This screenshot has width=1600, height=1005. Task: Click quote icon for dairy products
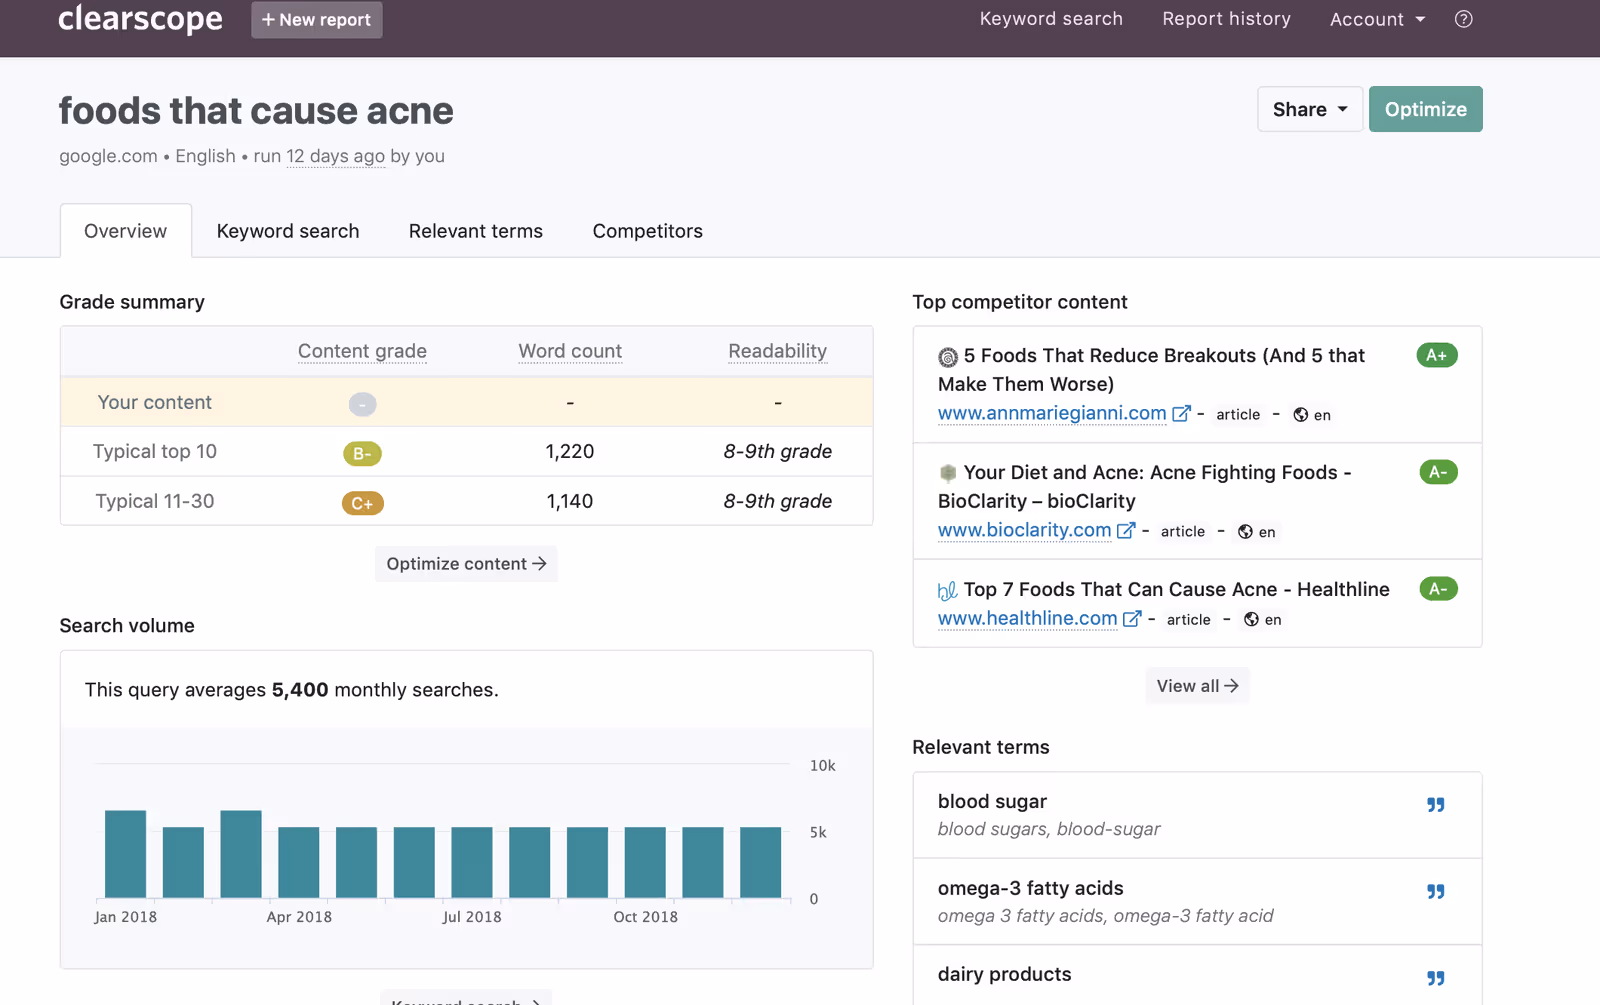coord(1436,978)
